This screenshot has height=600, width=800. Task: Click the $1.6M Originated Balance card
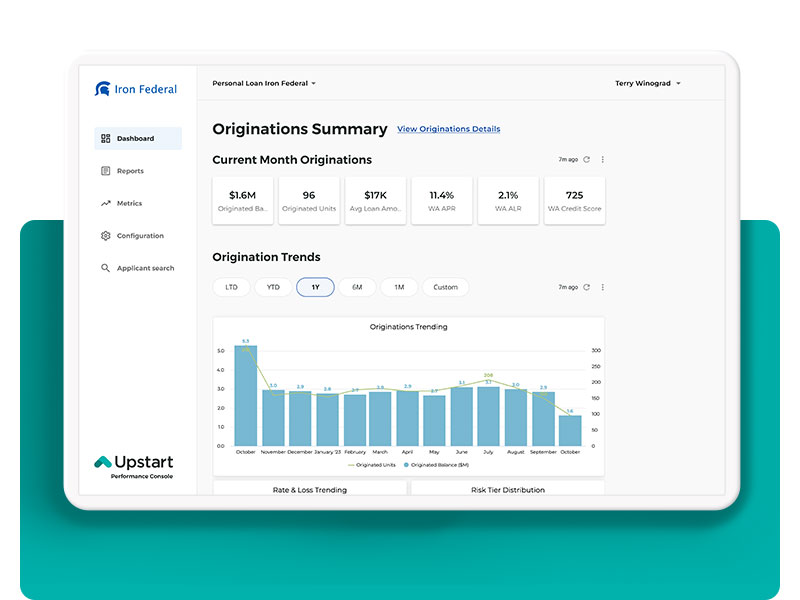coord(242,201)
